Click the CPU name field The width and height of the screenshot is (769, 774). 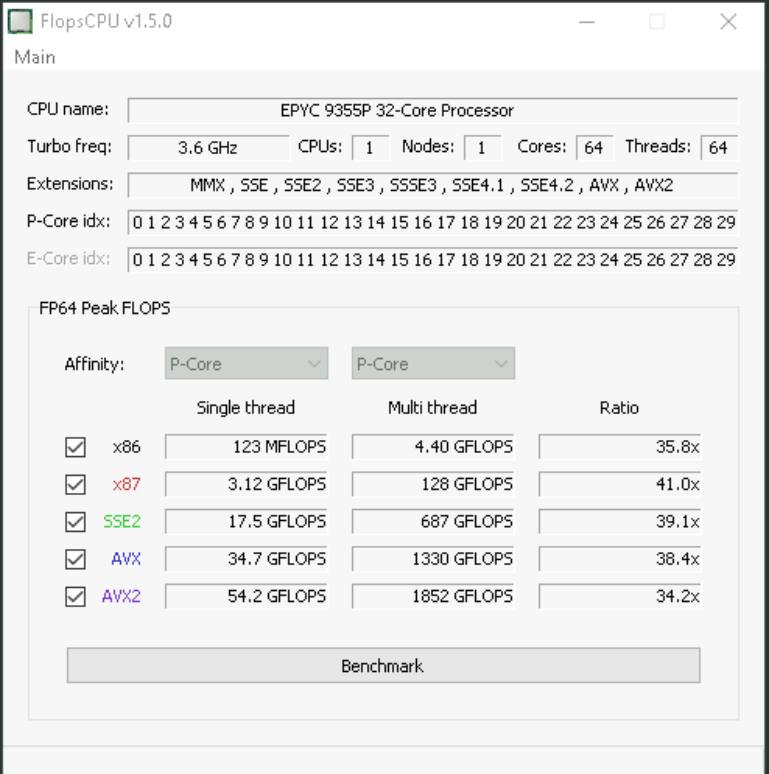pos(433,110)
